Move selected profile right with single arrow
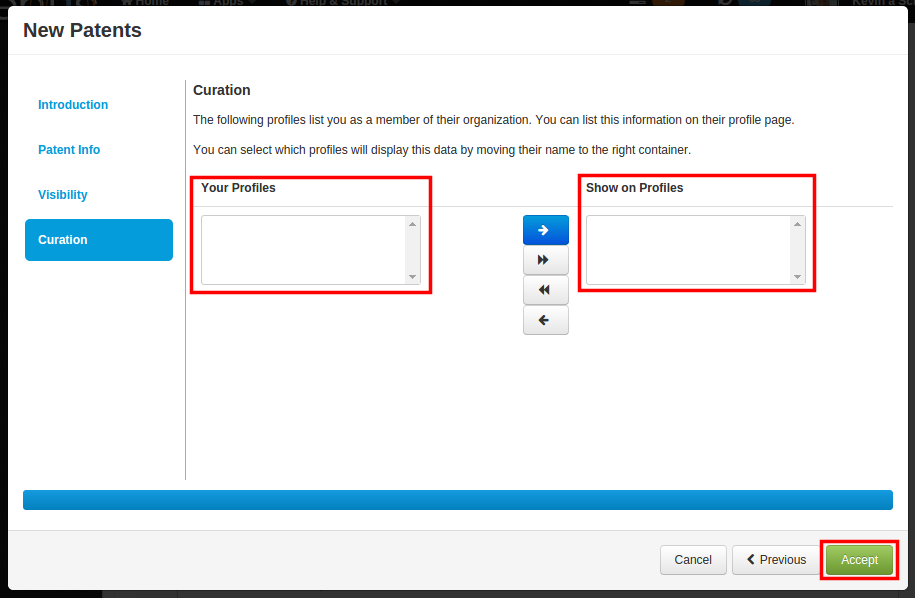This screenshot has width=915, height=598. (546, 230)
